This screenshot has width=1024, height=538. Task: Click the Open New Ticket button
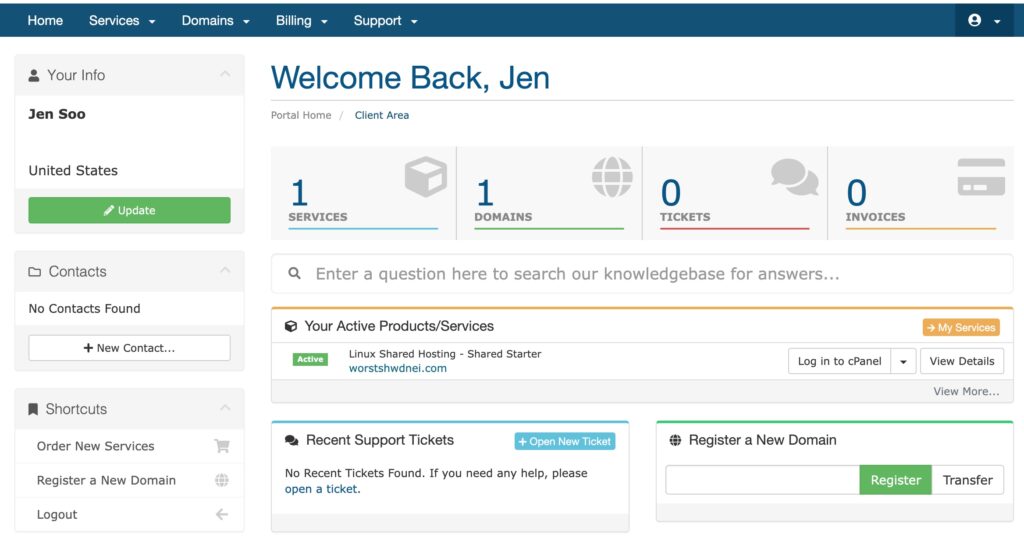565,441
